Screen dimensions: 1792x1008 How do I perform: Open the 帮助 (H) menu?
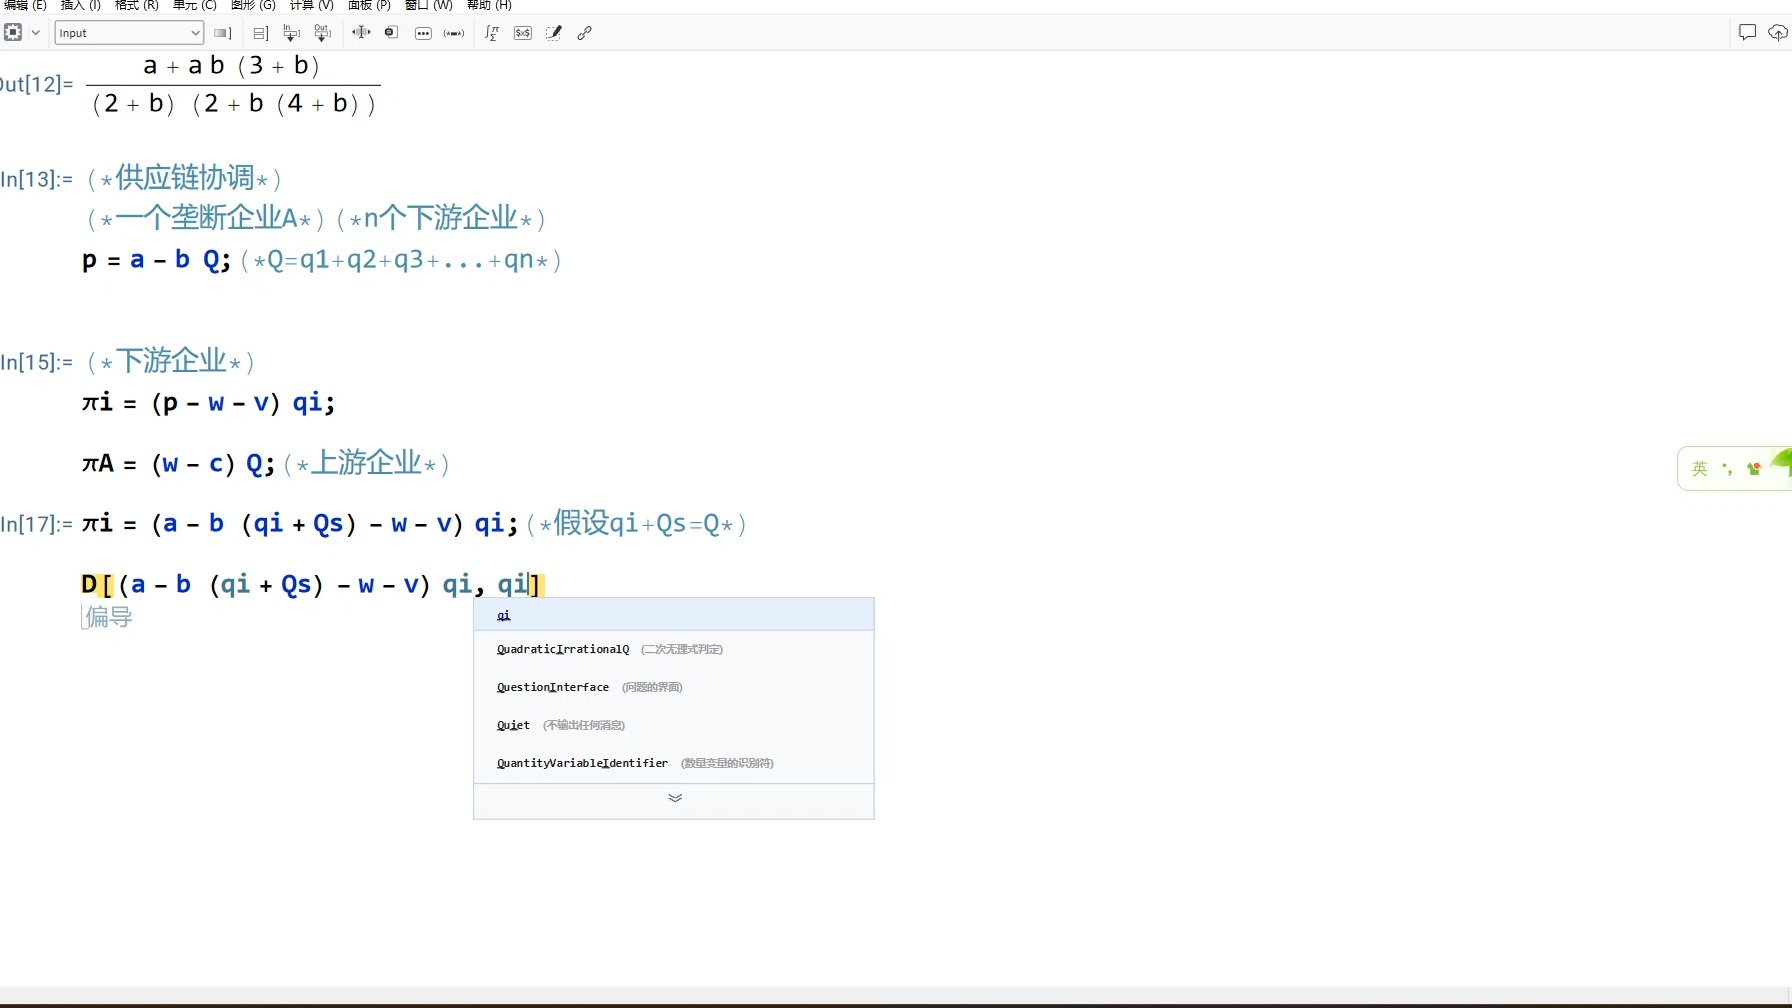click(x=490, y=5)
